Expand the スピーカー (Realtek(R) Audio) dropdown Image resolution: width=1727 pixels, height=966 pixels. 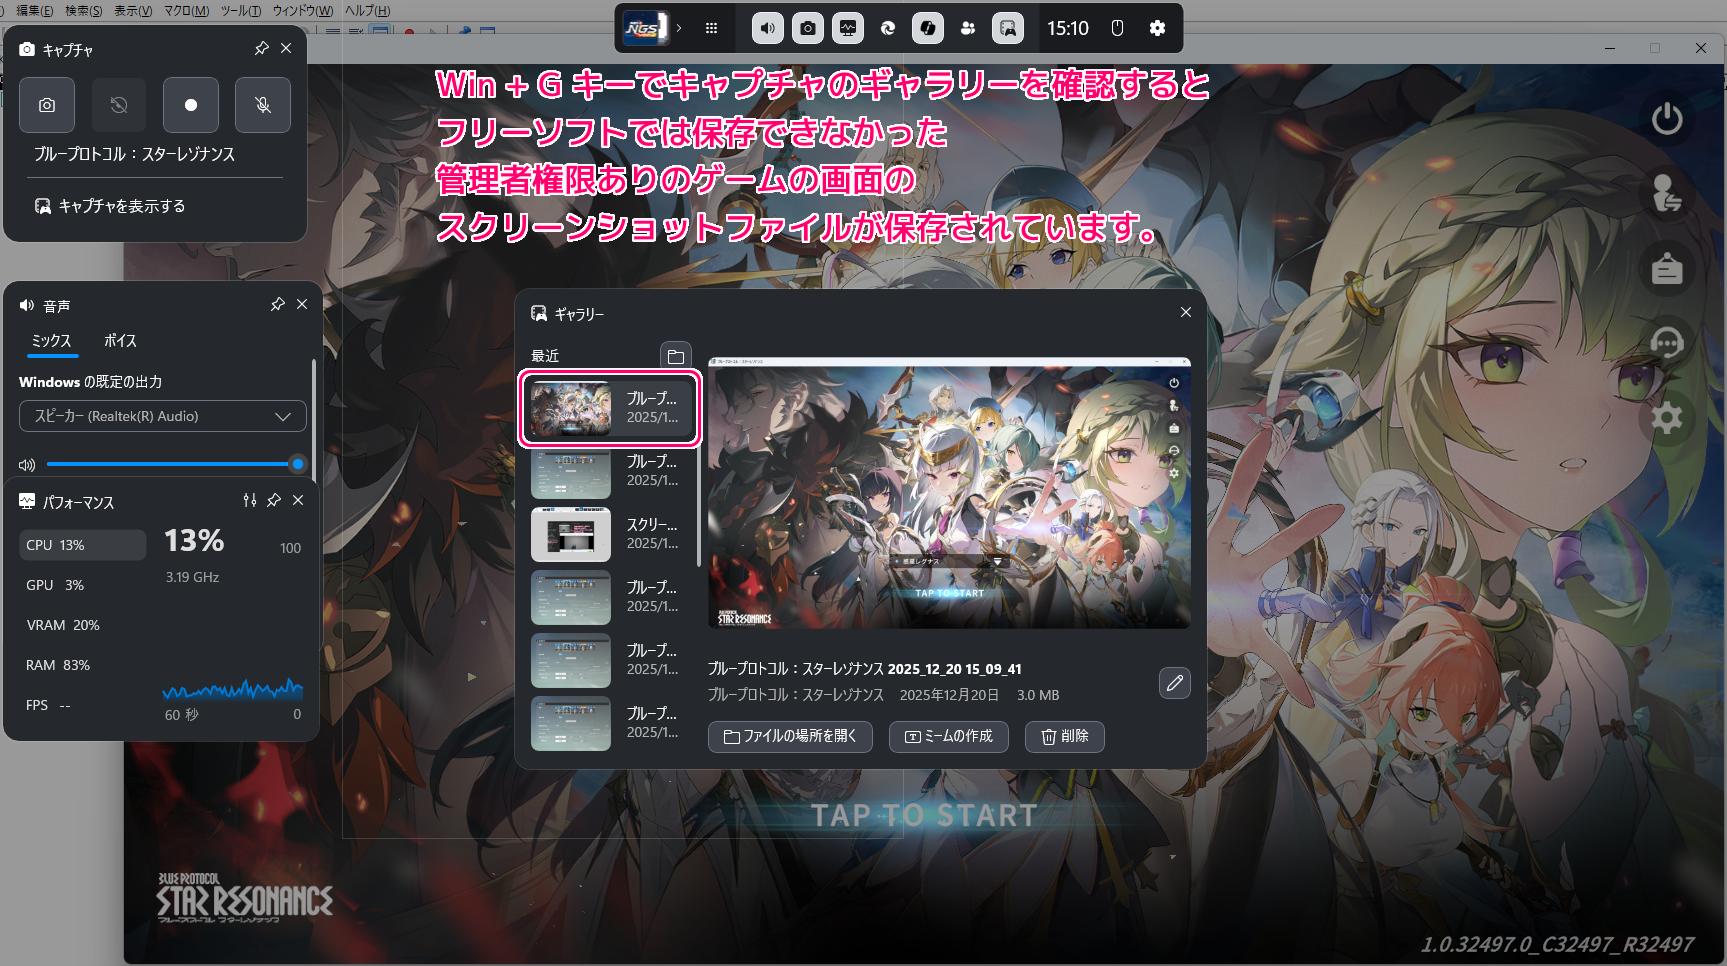click(x=163, y=416)
